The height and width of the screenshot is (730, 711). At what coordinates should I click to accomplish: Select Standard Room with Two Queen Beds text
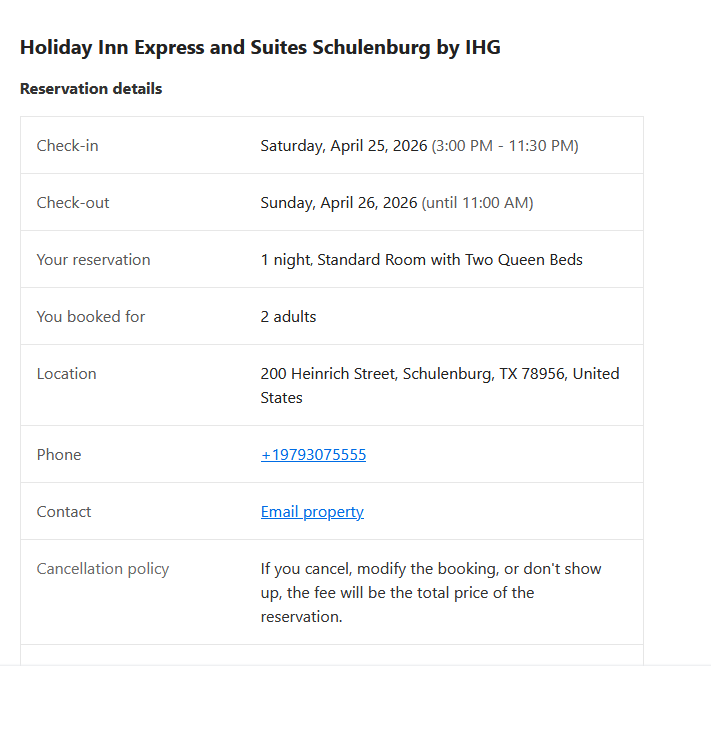450,260
